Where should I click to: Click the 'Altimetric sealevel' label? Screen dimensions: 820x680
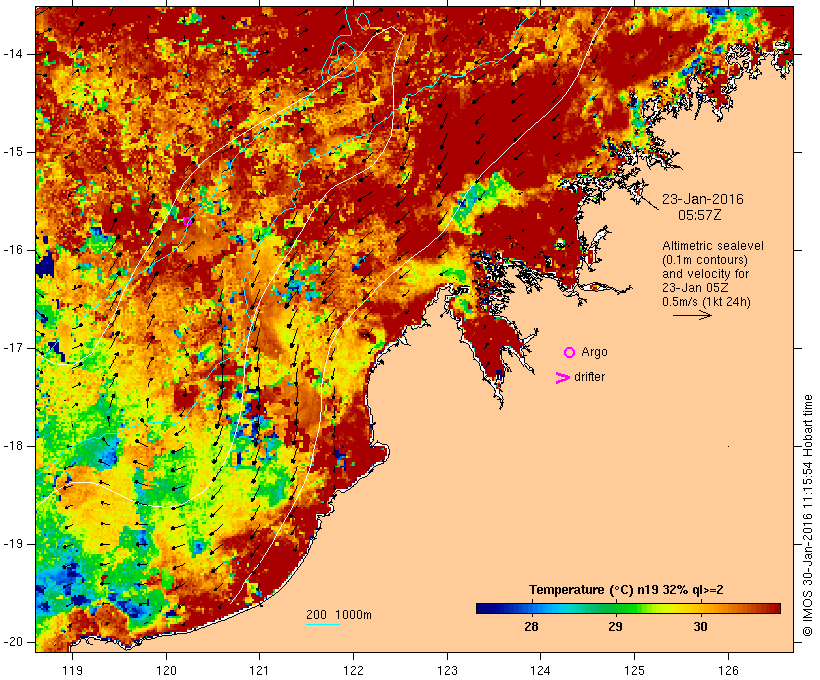point(713,246)
